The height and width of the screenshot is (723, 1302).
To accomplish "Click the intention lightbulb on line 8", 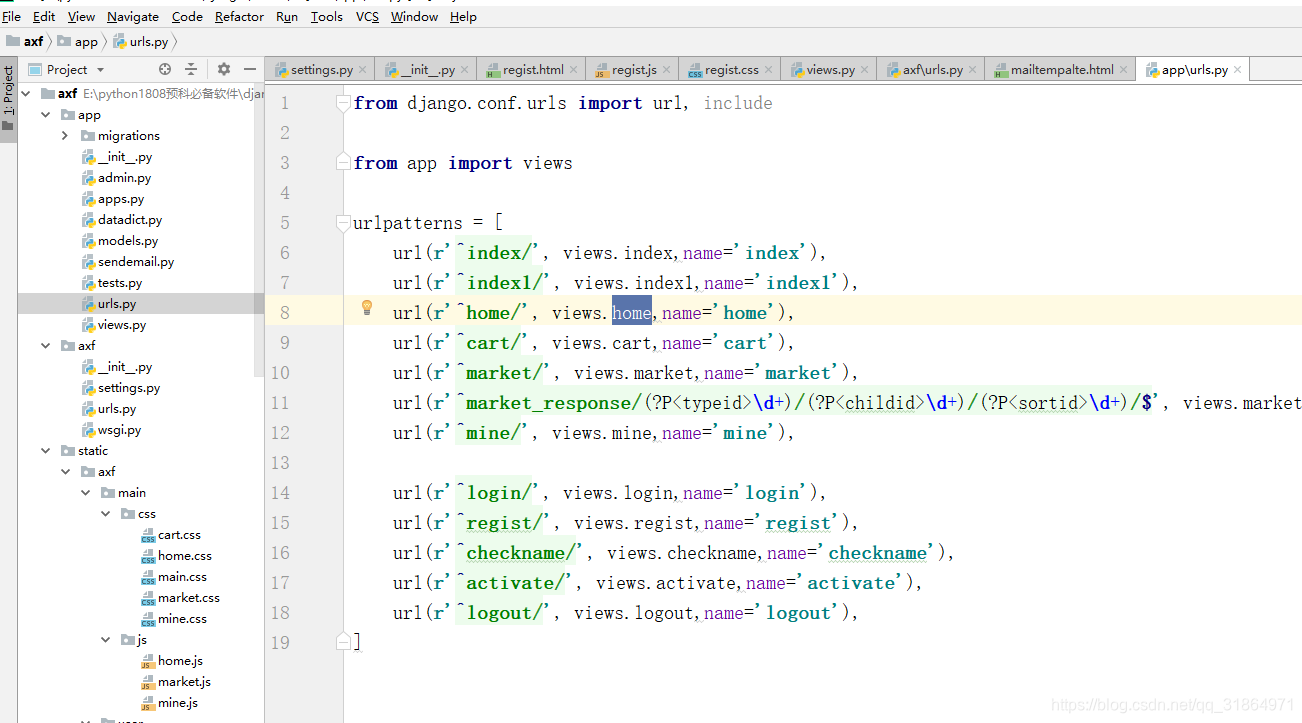I will [x=367, y=307].
